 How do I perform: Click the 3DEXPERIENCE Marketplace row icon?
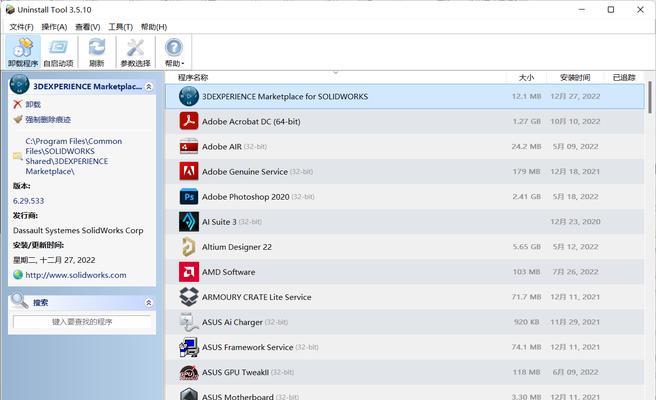(x=189, y=96)
